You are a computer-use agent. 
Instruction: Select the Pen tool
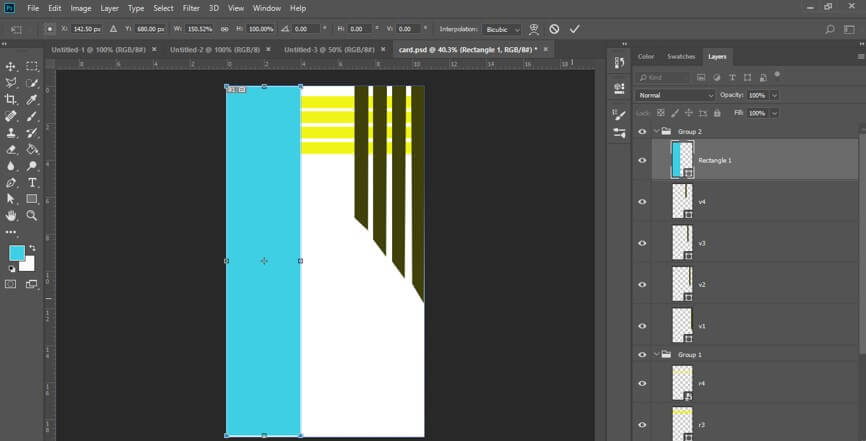click(x=11, y=183)
